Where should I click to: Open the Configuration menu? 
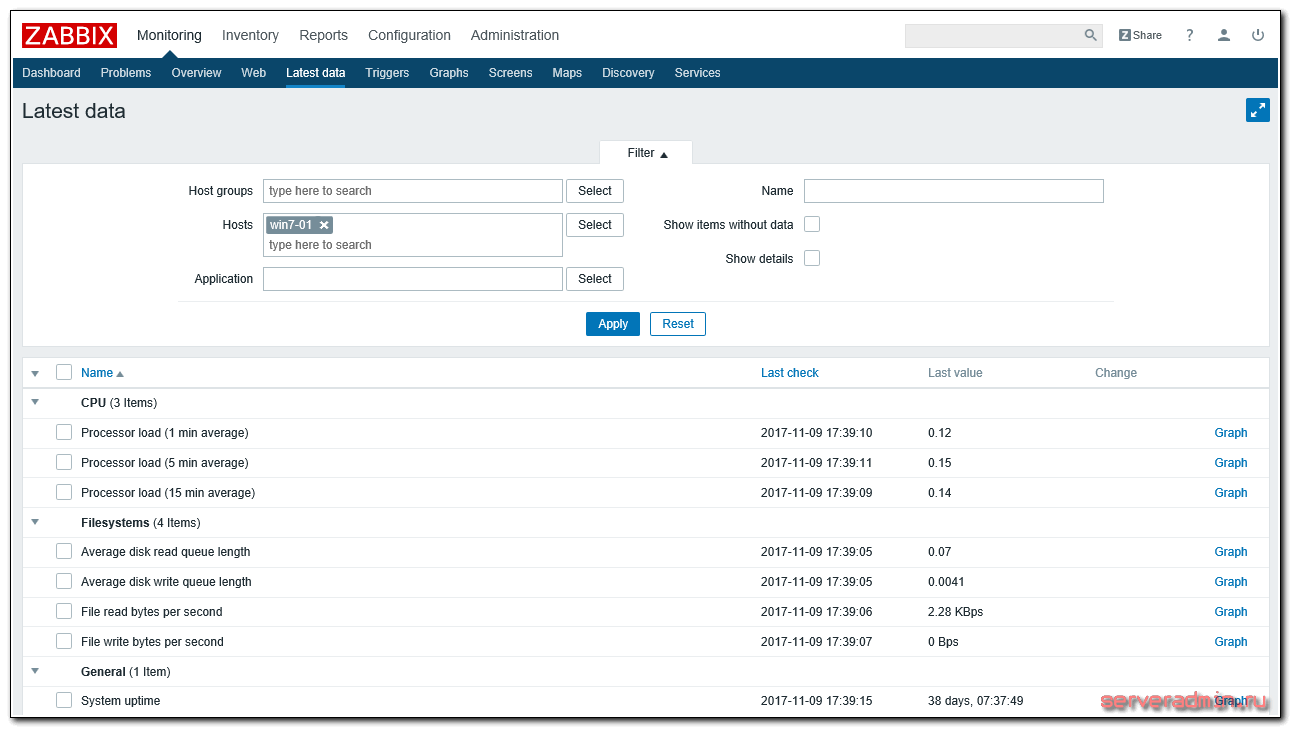[409, 35]
